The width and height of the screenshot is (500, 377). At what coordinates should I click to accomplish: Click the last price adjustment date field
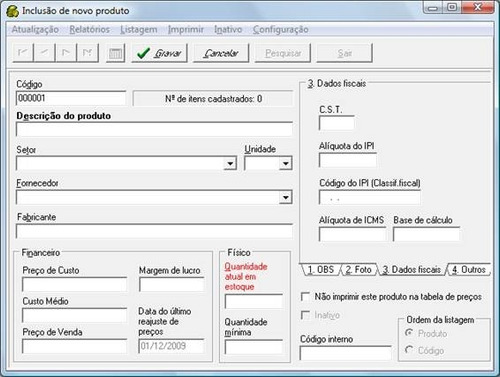[171, 346]
